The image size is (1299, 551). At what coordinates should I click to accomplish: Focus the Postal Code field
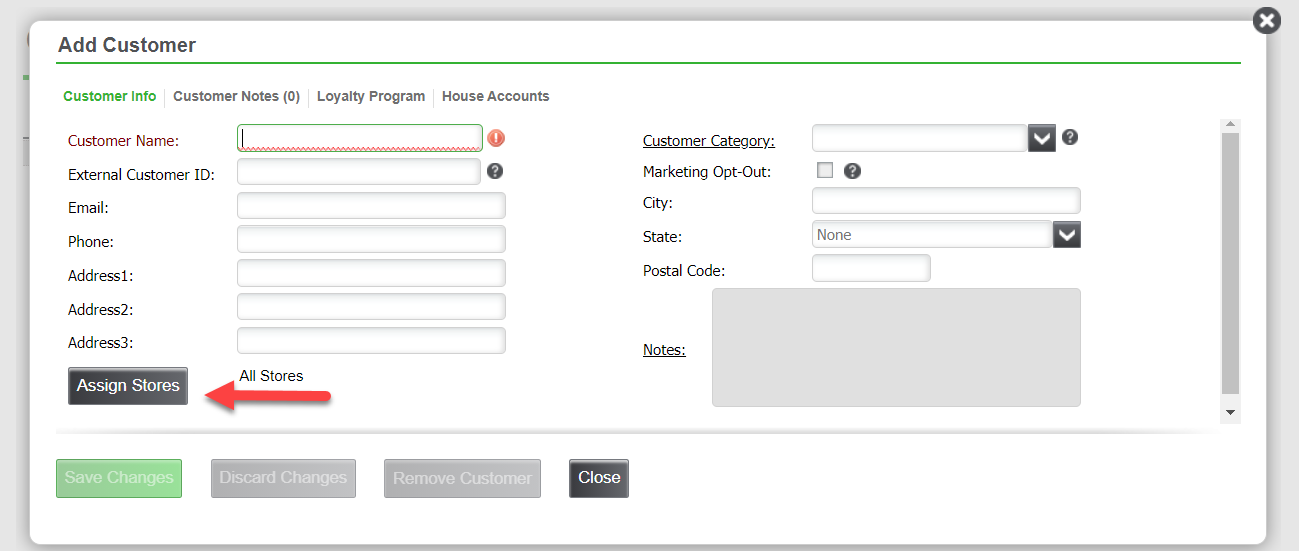pos(871,268)
